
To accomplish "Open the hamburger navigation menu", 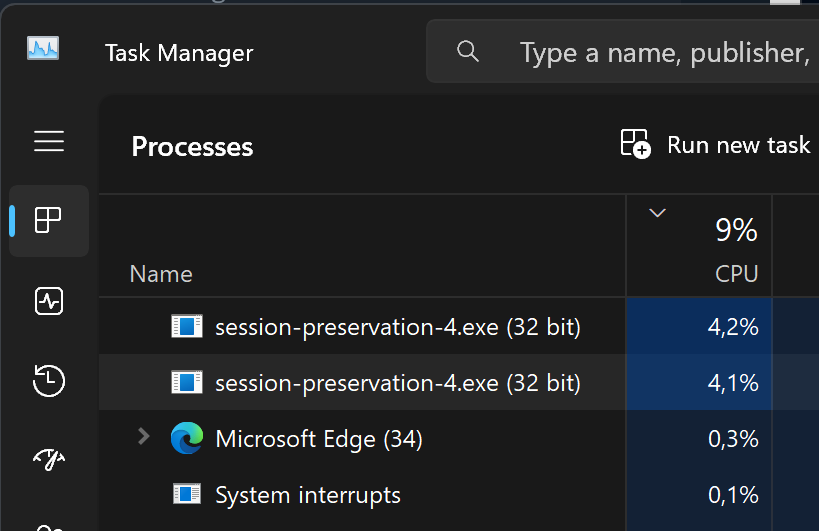I will coord(49,141).
